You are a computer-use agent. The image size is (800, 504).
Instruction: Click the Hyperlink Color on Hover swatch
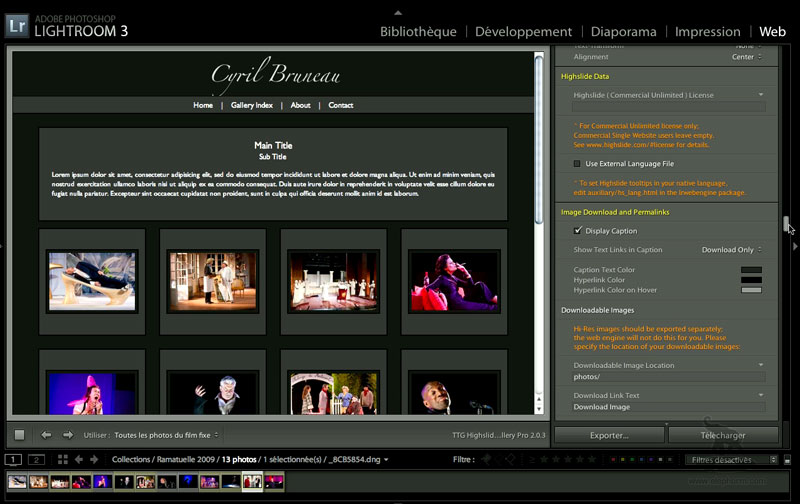(751, 290)
